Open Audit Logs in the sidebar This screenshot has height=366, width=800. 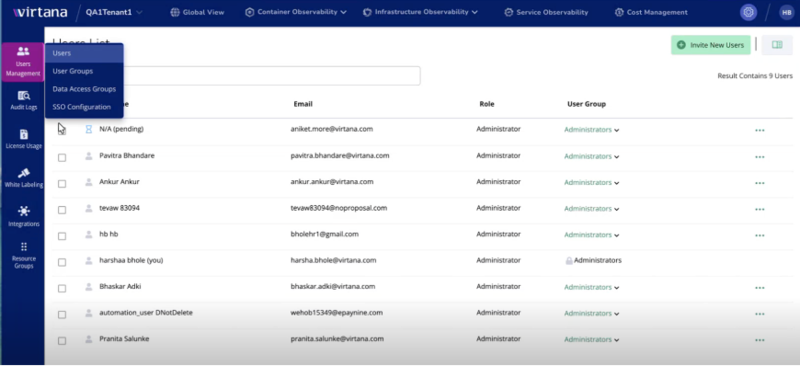(x=23, y=101)
